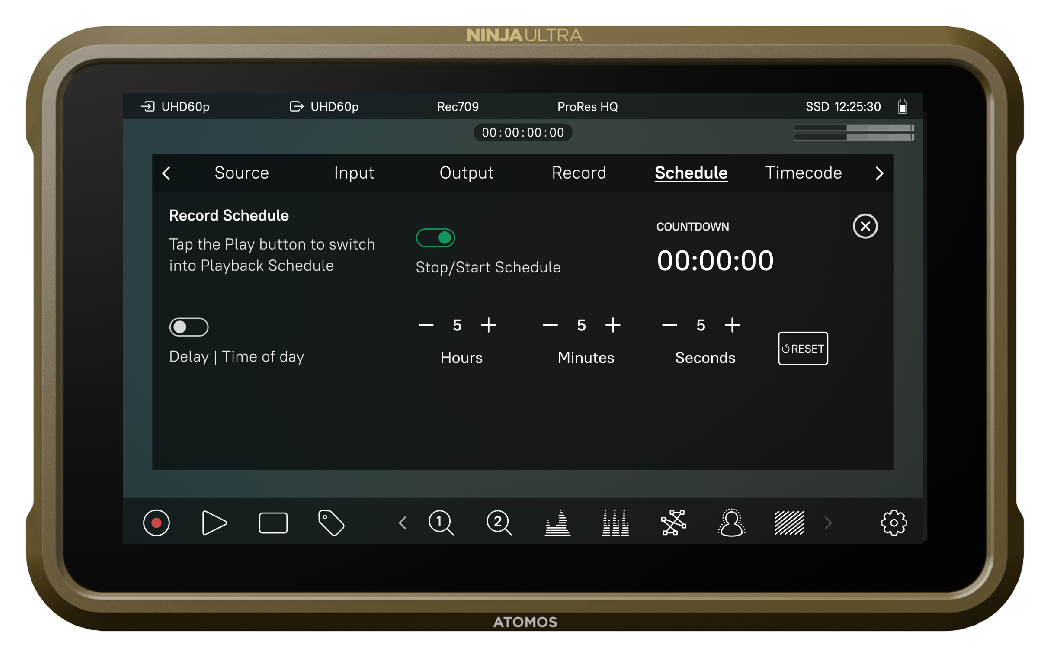Select the Schedule tab
Screen dimensions: 1050x657
pyautogui.click(x=691, y=173)
